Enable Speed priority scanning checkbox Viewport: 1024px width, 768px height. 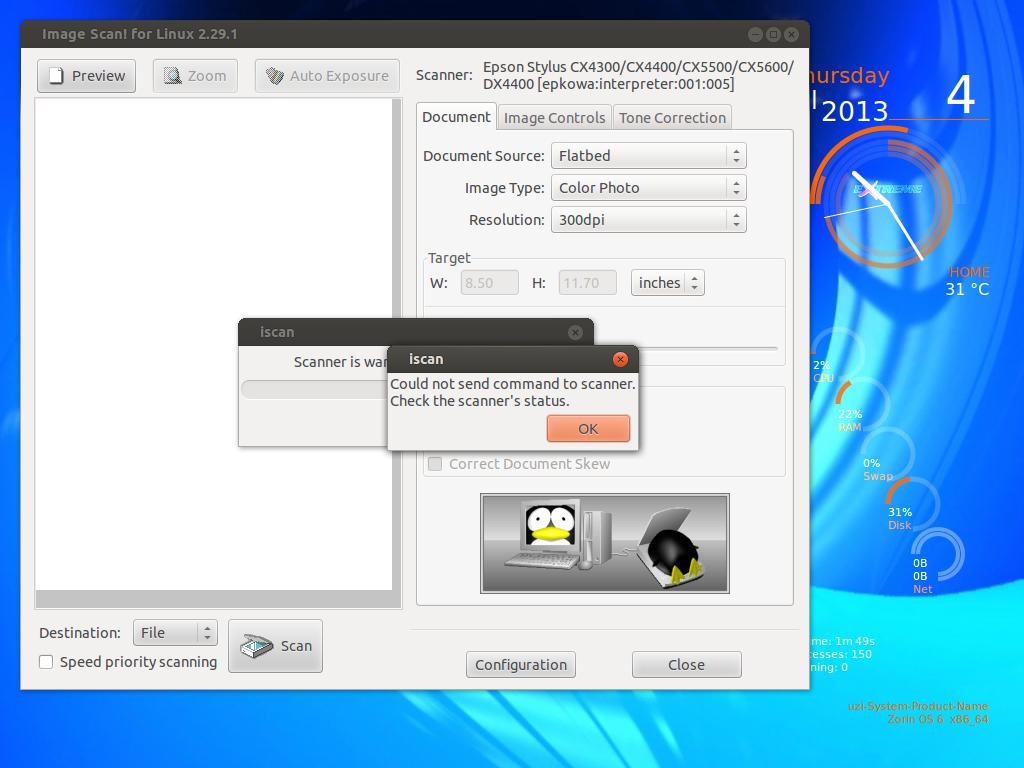pos(46,662)
